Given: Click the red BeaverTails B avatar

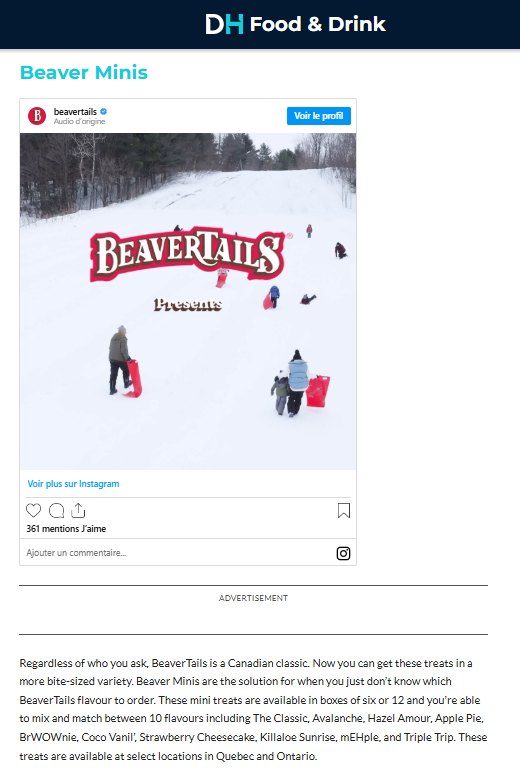Looking at the screenshot, I should [37, 116].
